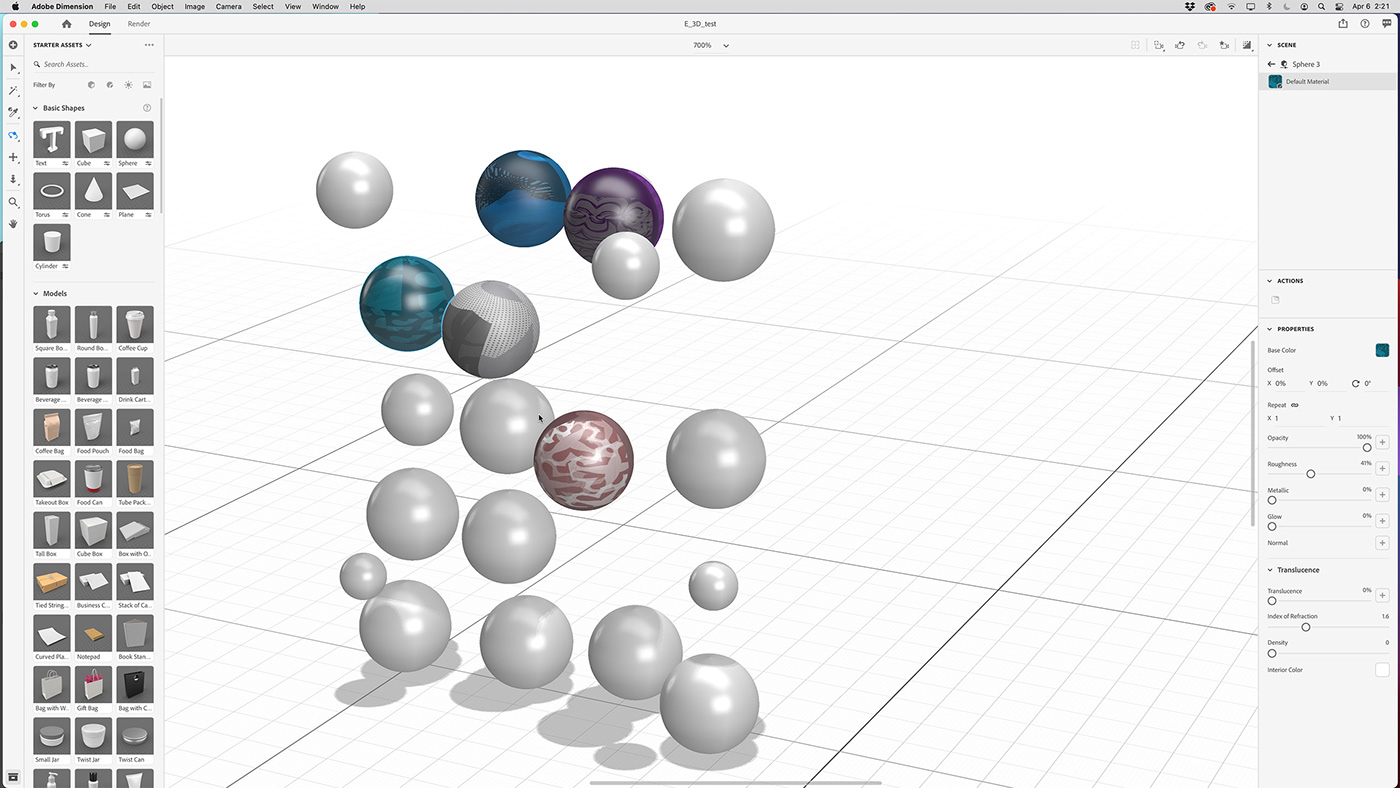Choose the Coffee Cup model thumbnail
The height and width of the screenshot is (788, 1400).
pos(134,325)
